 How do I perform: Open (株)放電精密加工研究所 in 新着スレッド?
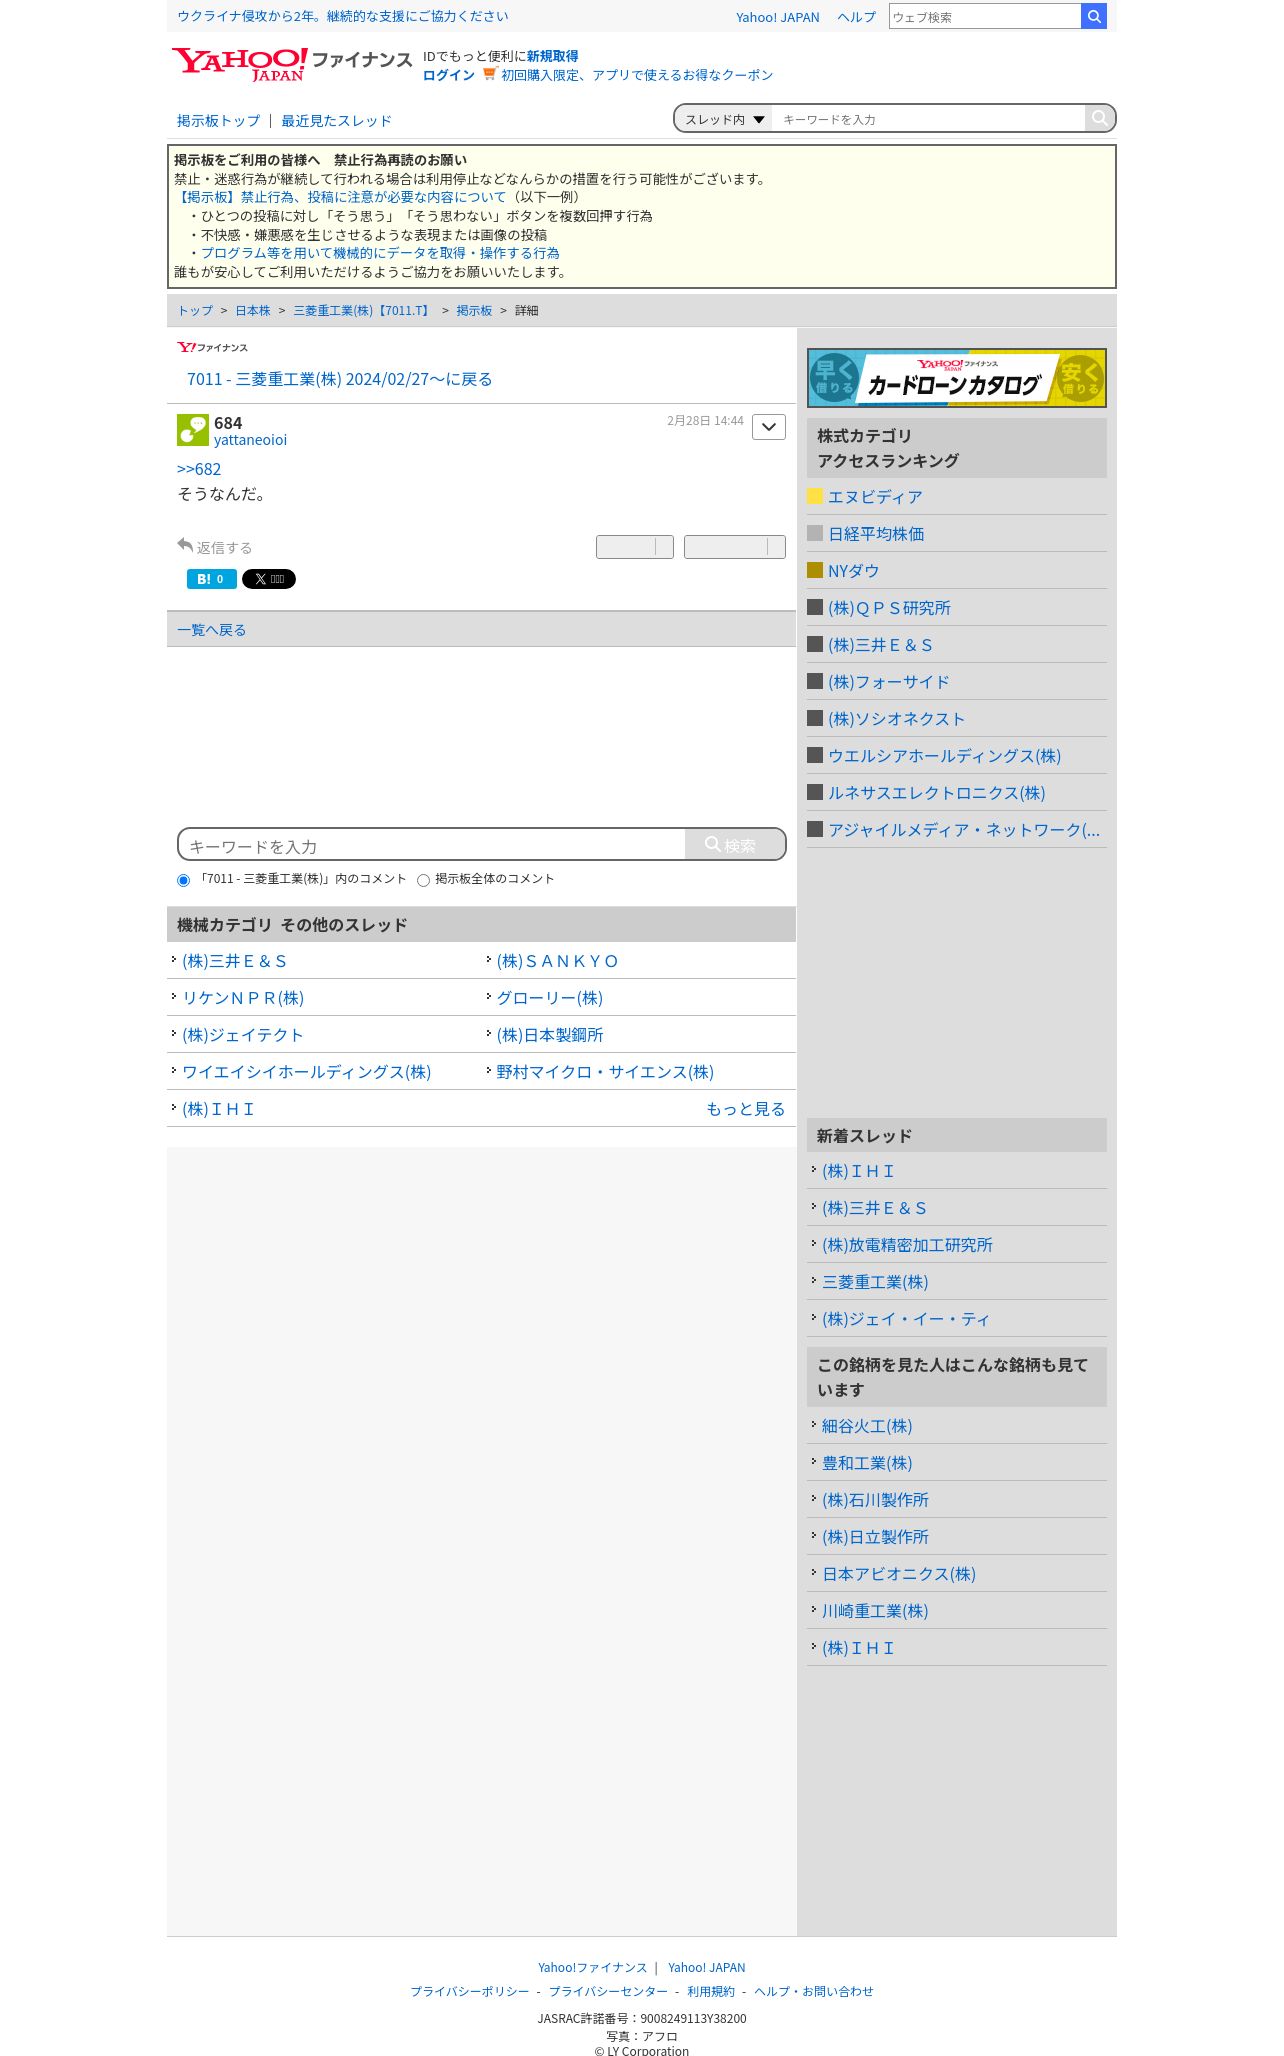907,1245
